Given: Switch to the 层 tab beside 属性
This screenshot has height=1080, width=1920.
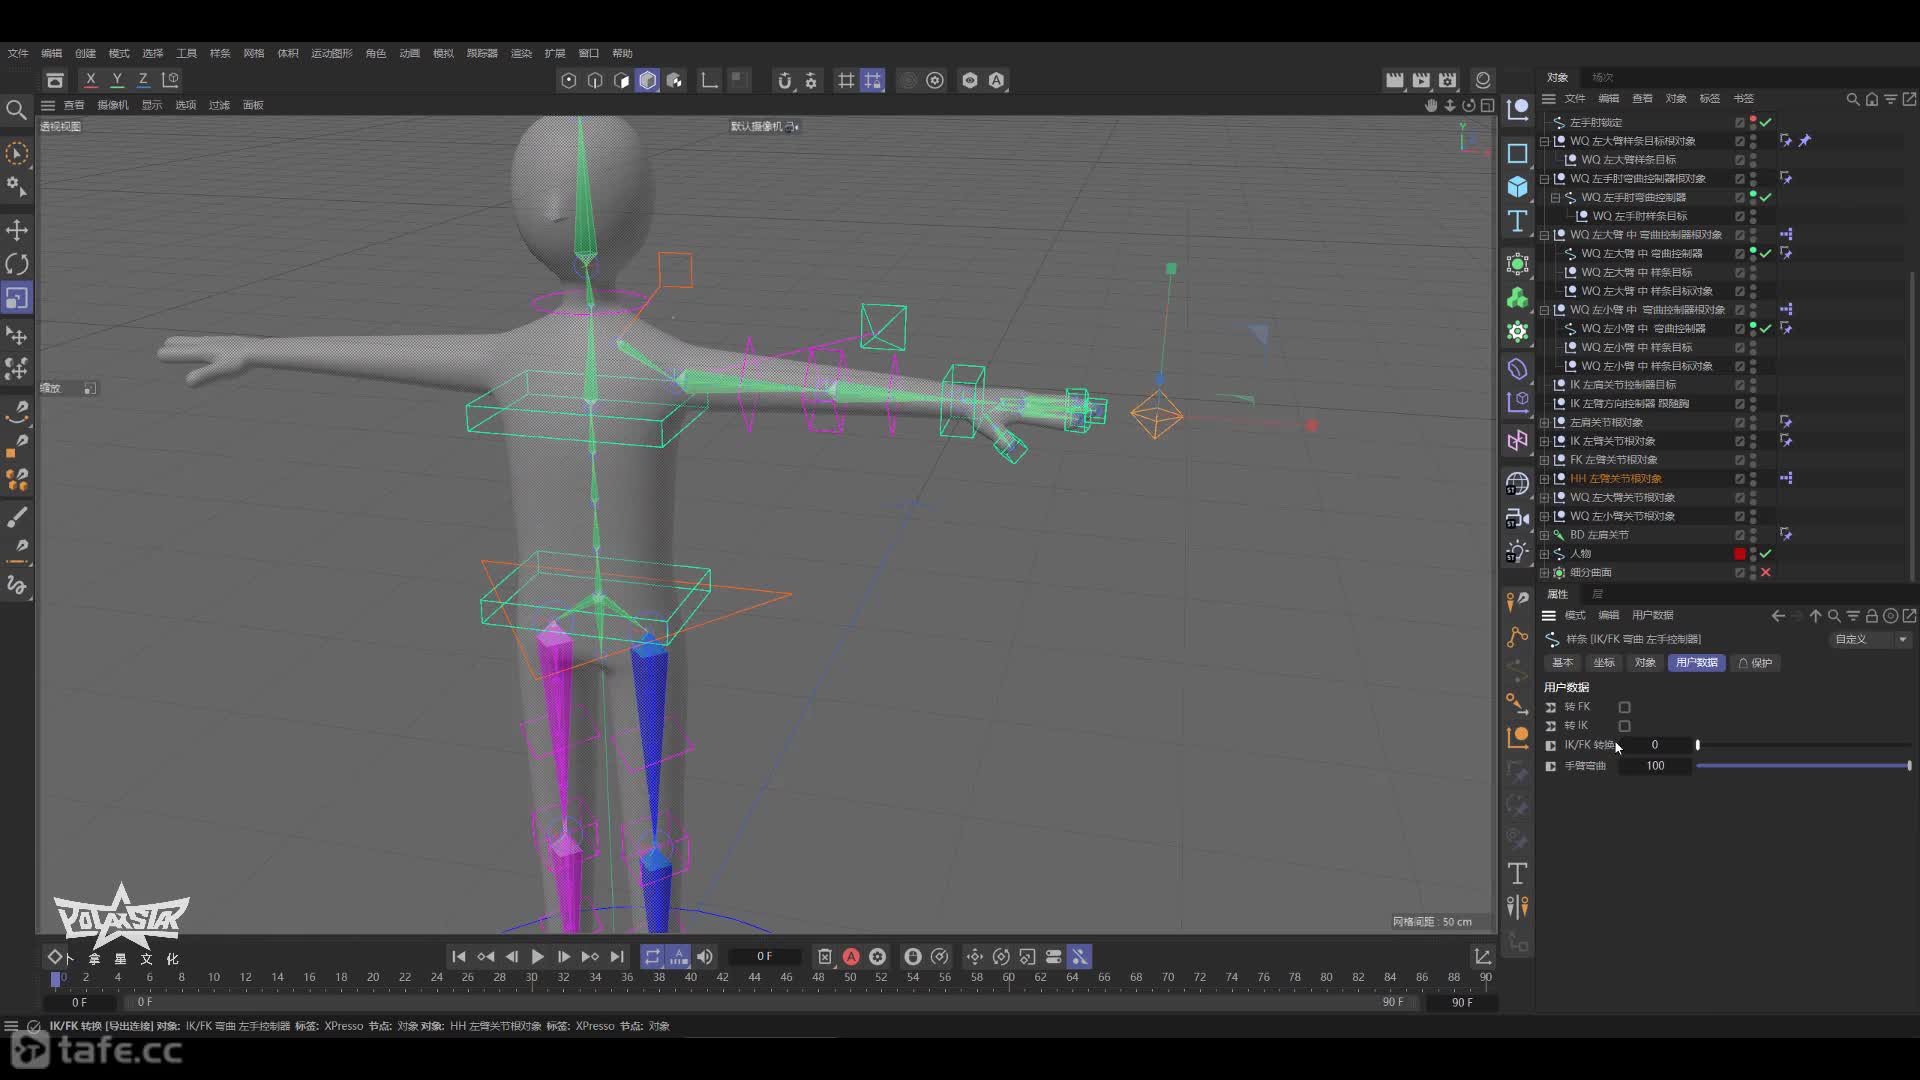Looking at the screenshot, I should pos(1597,594).
